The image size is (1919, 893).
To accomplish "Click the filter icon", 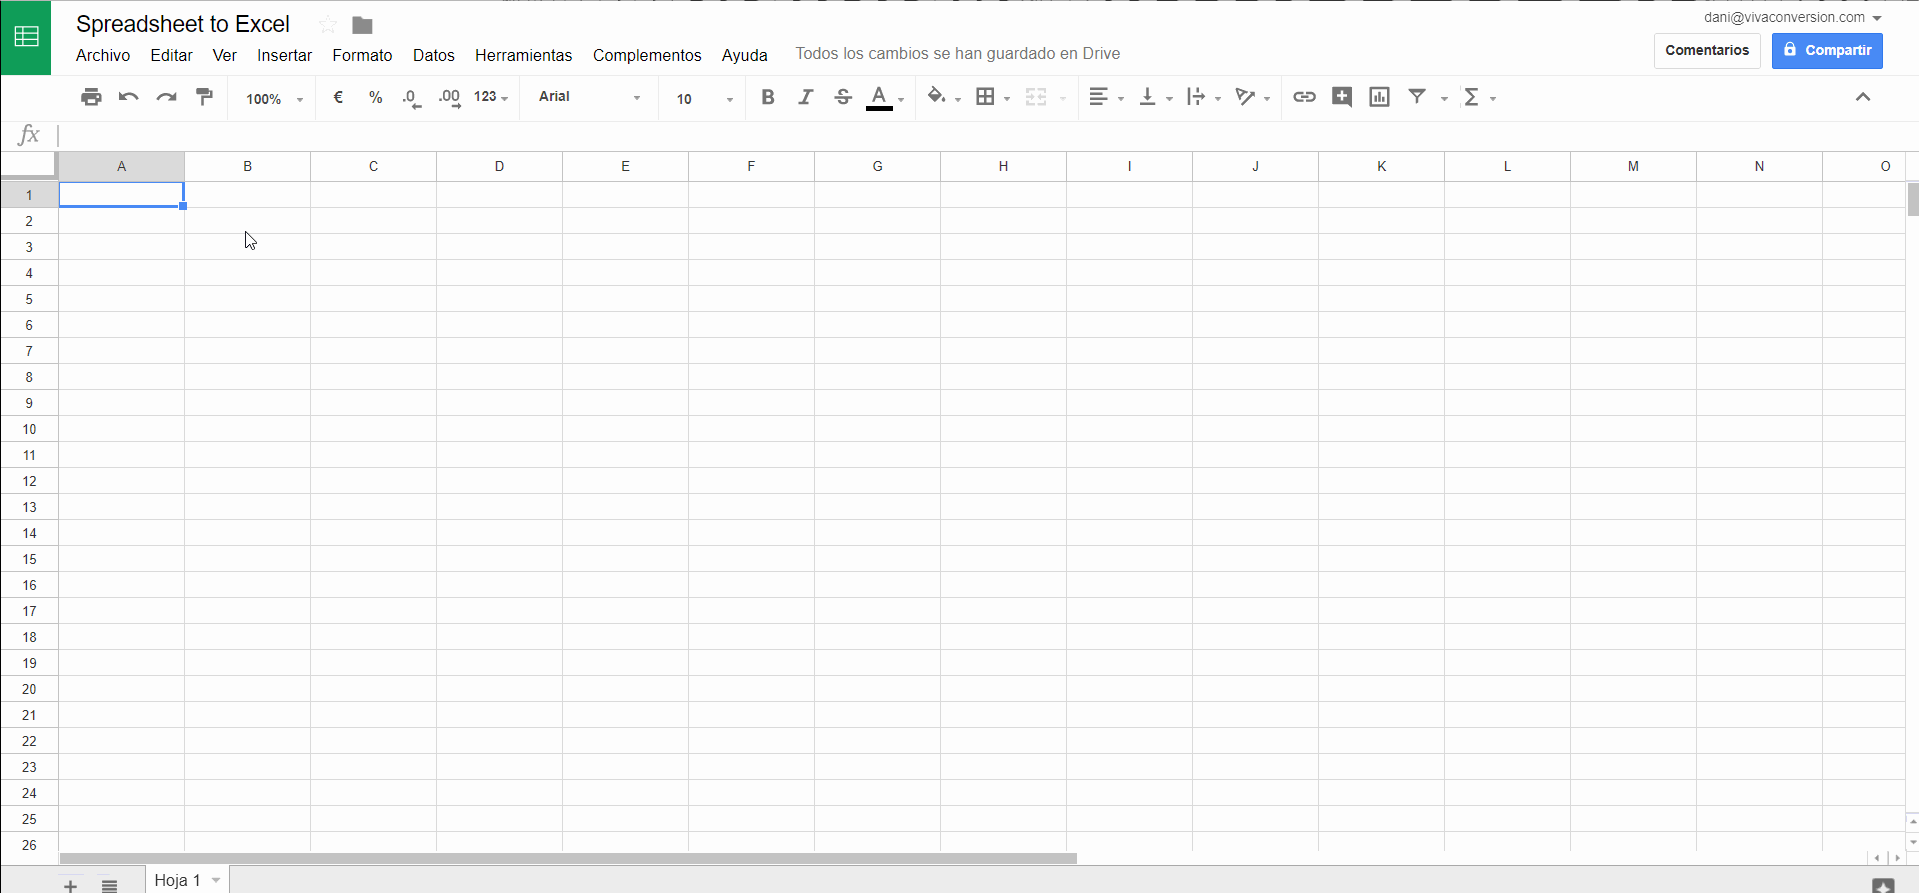I will (1417, 96).
